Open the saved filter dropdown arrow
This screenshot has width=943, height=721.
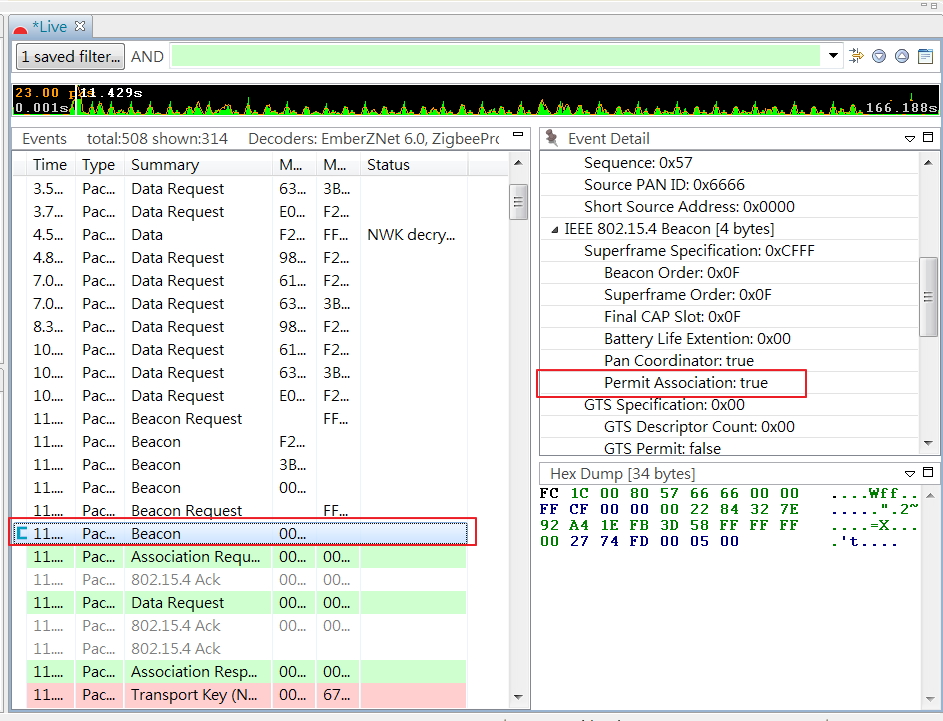click(833, 56)
